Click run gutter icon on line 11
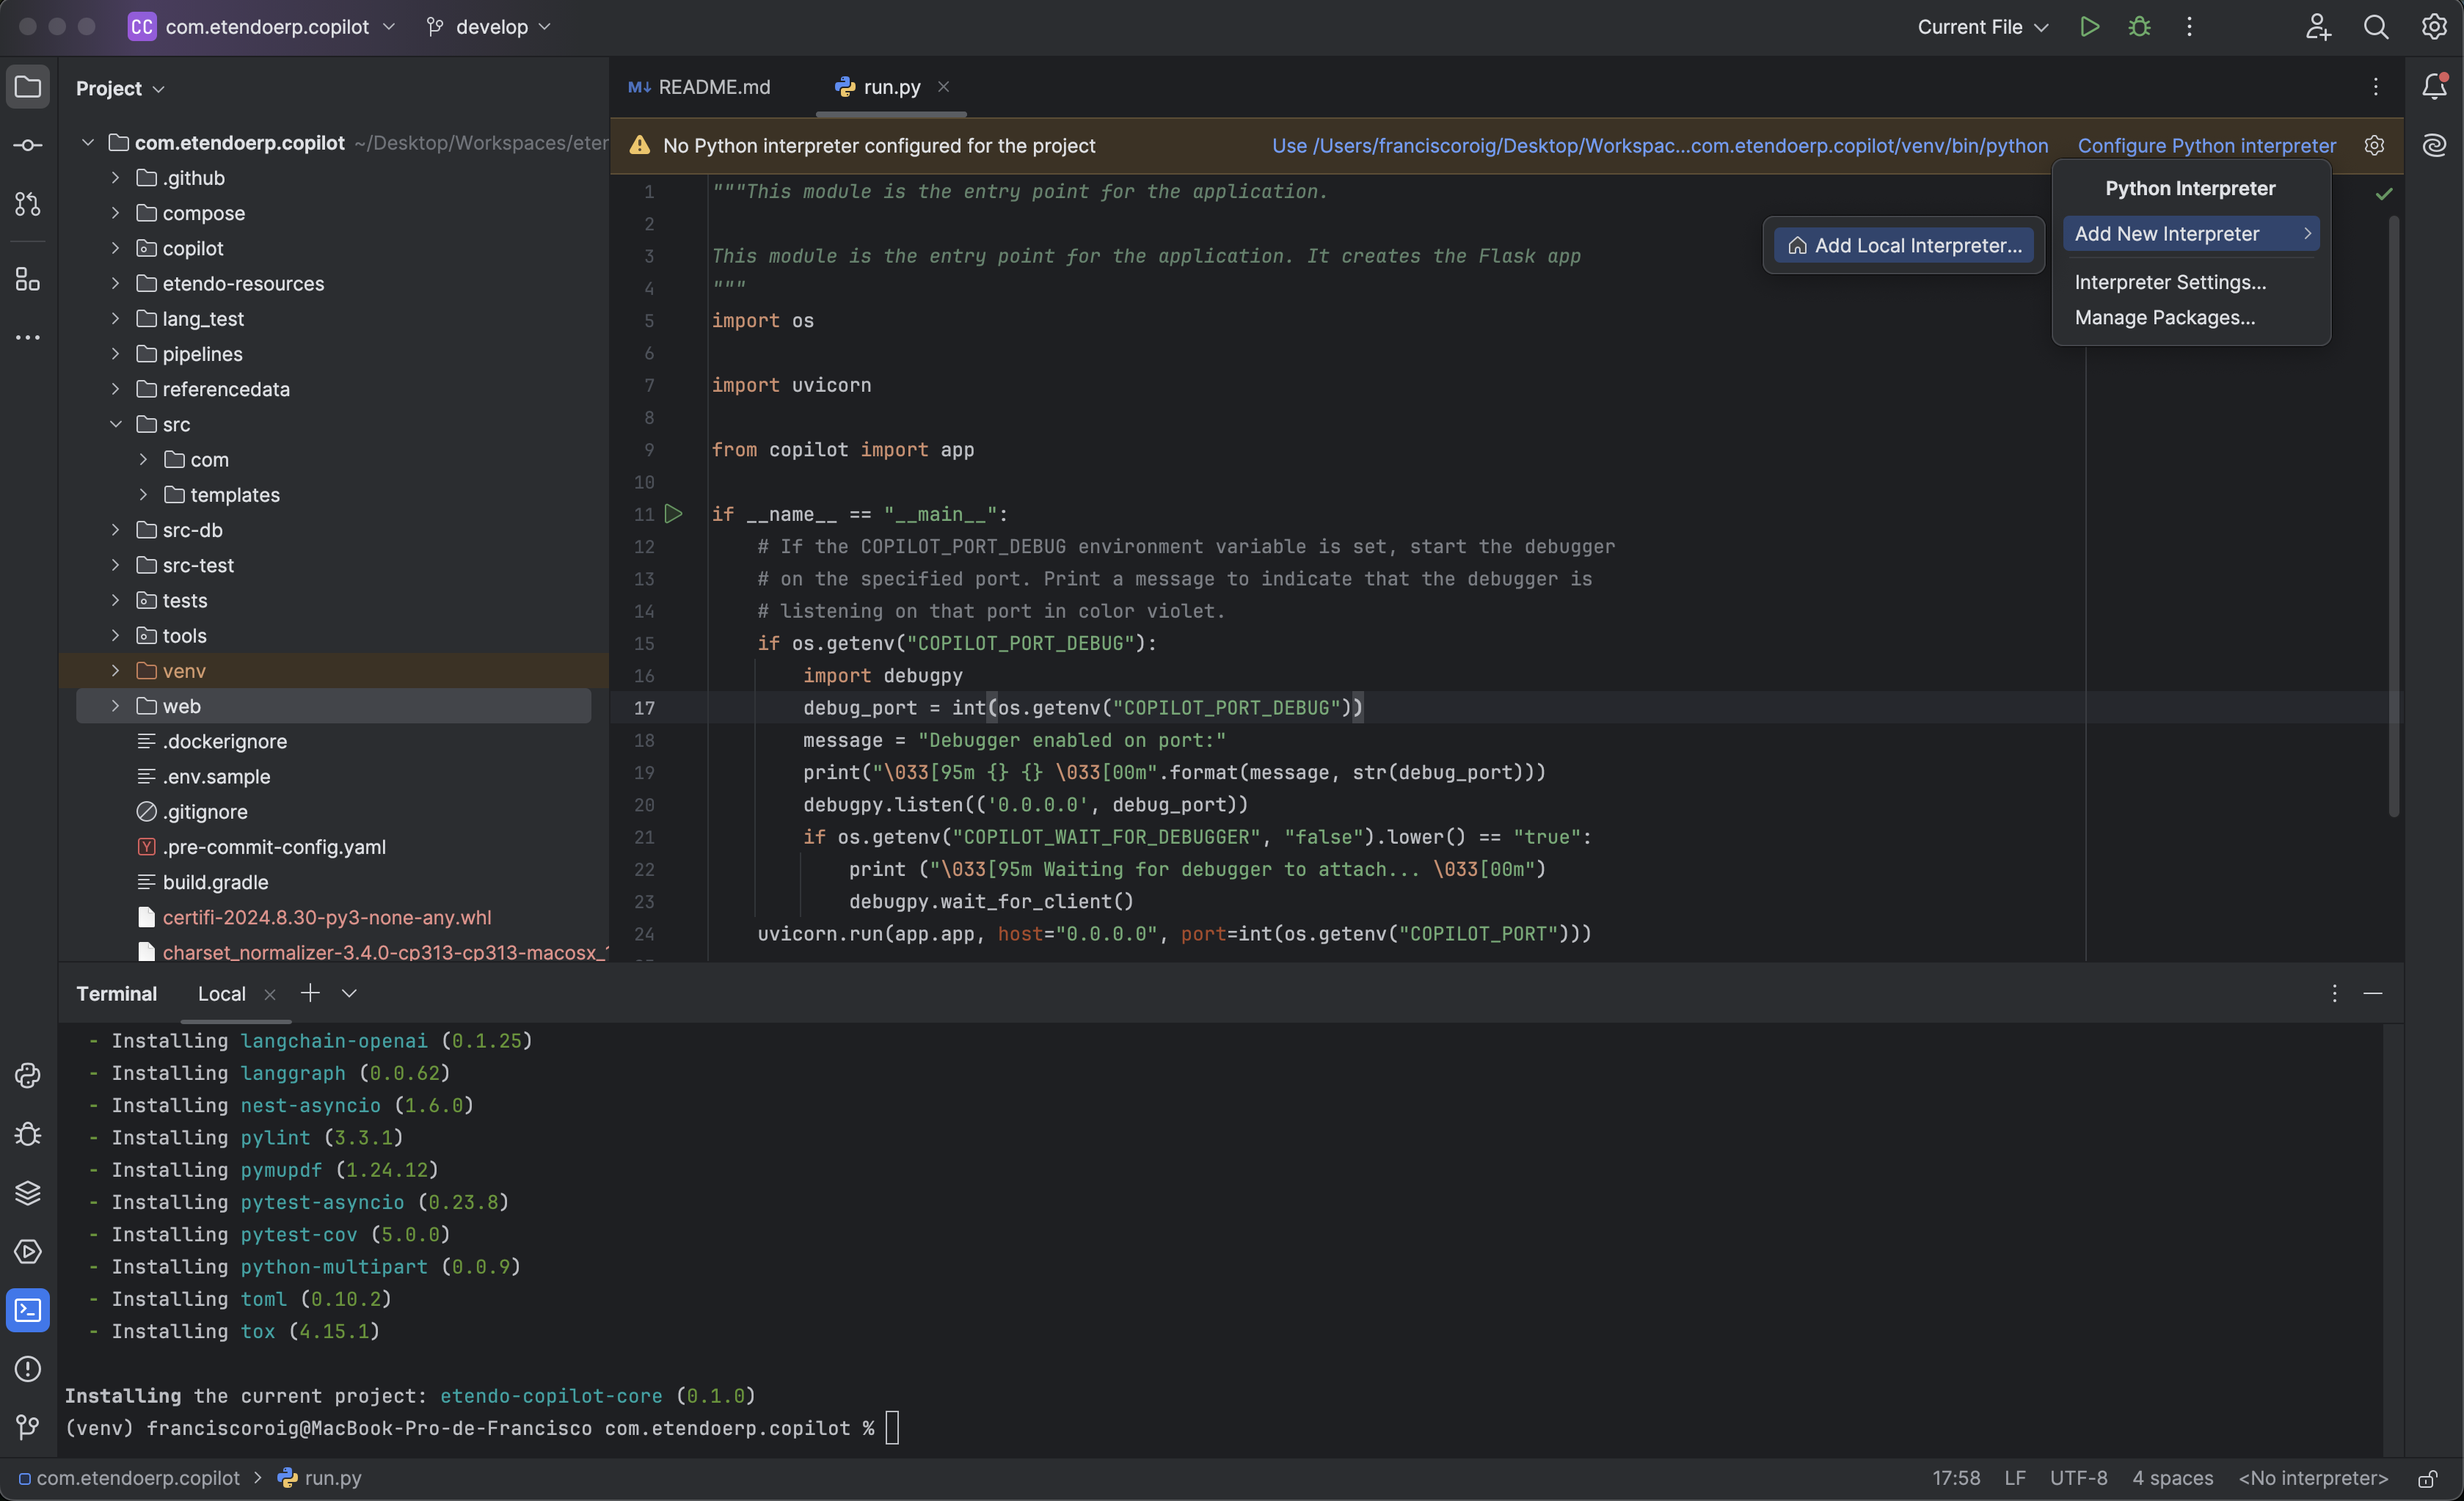The height and width of the screenshot is (1501, 2464). click(674, 514)
